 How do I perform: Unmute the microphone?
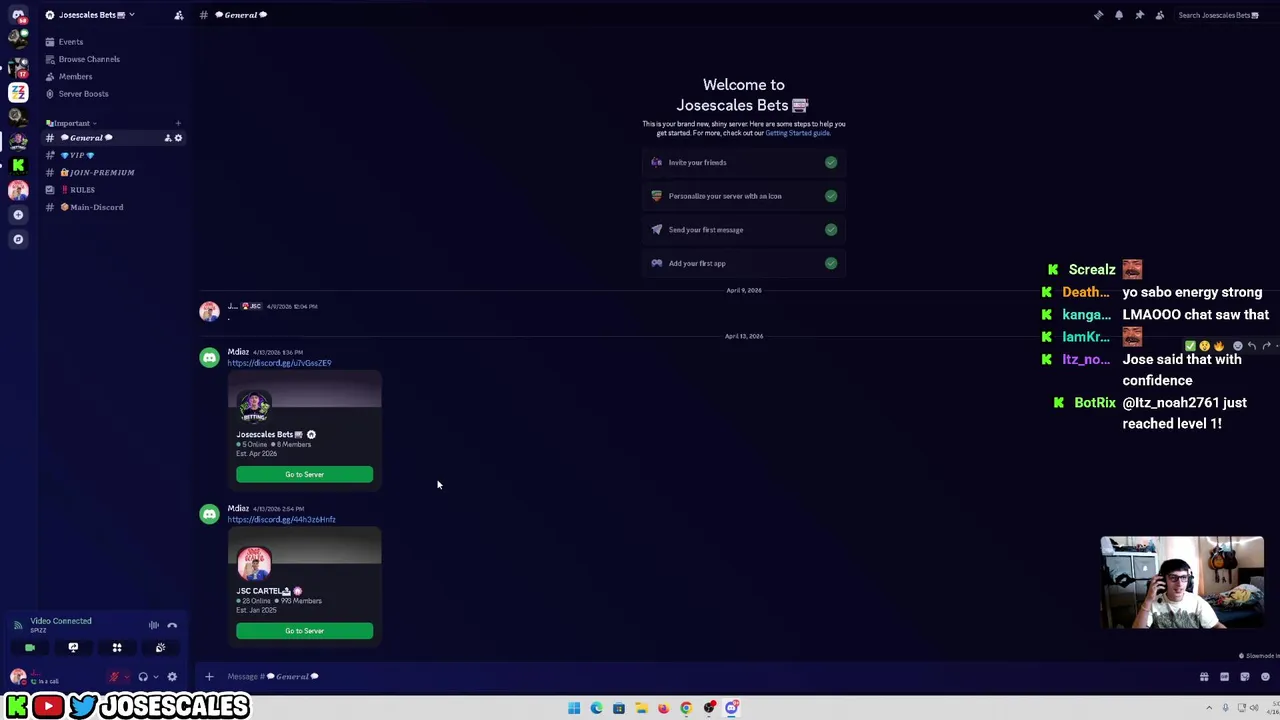click(x=114, y=677)
